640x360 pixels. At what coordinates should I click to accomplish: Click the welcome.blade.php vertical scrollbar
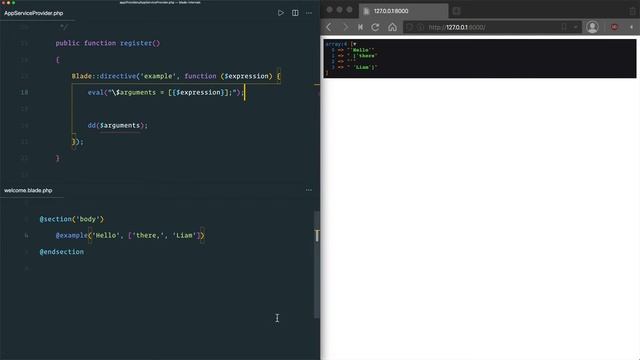click(317, 264)
